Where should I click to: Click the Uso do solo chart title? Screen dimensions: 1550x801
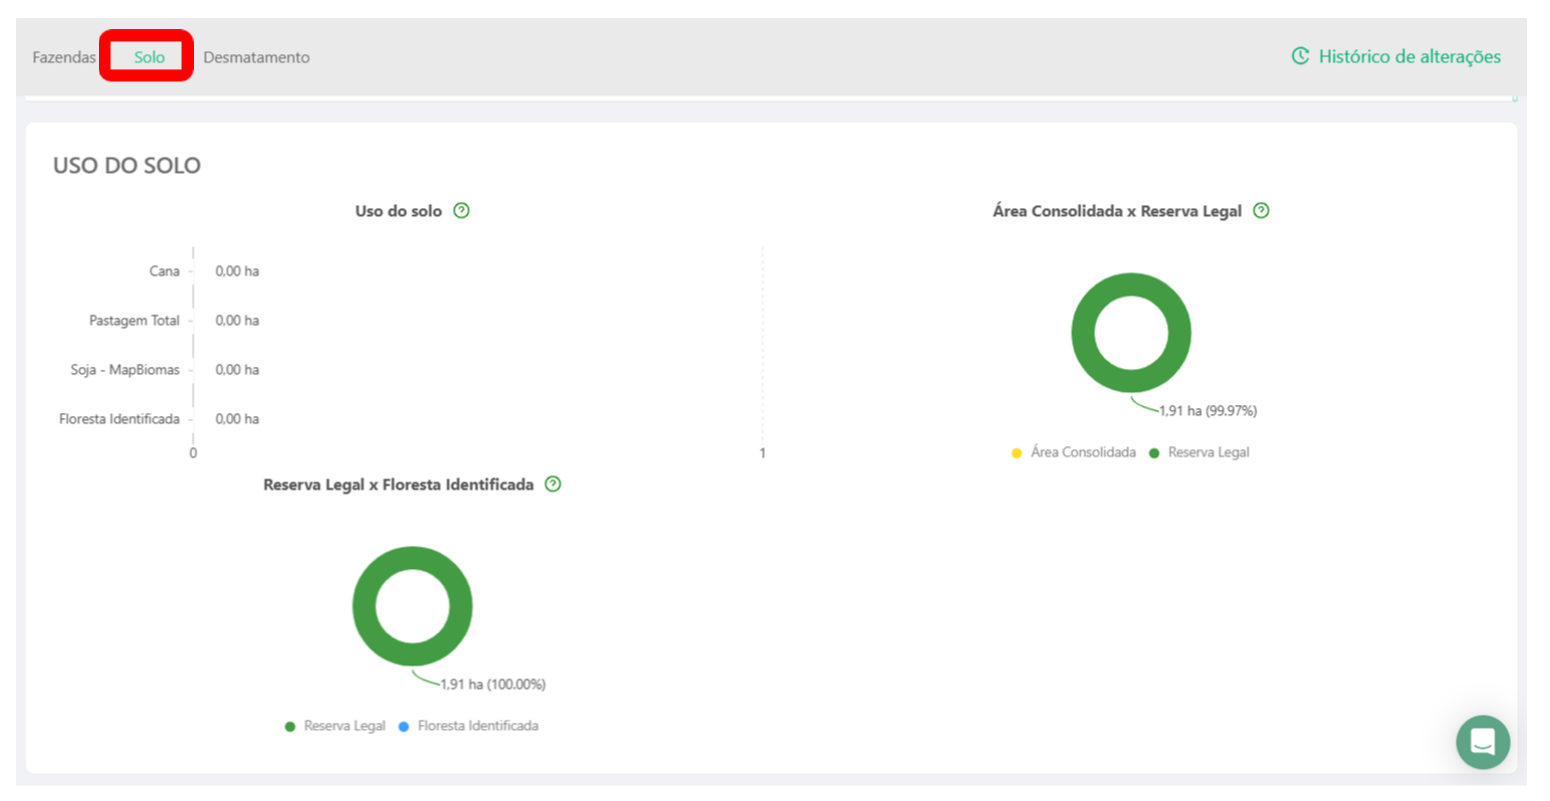(398, 211)
